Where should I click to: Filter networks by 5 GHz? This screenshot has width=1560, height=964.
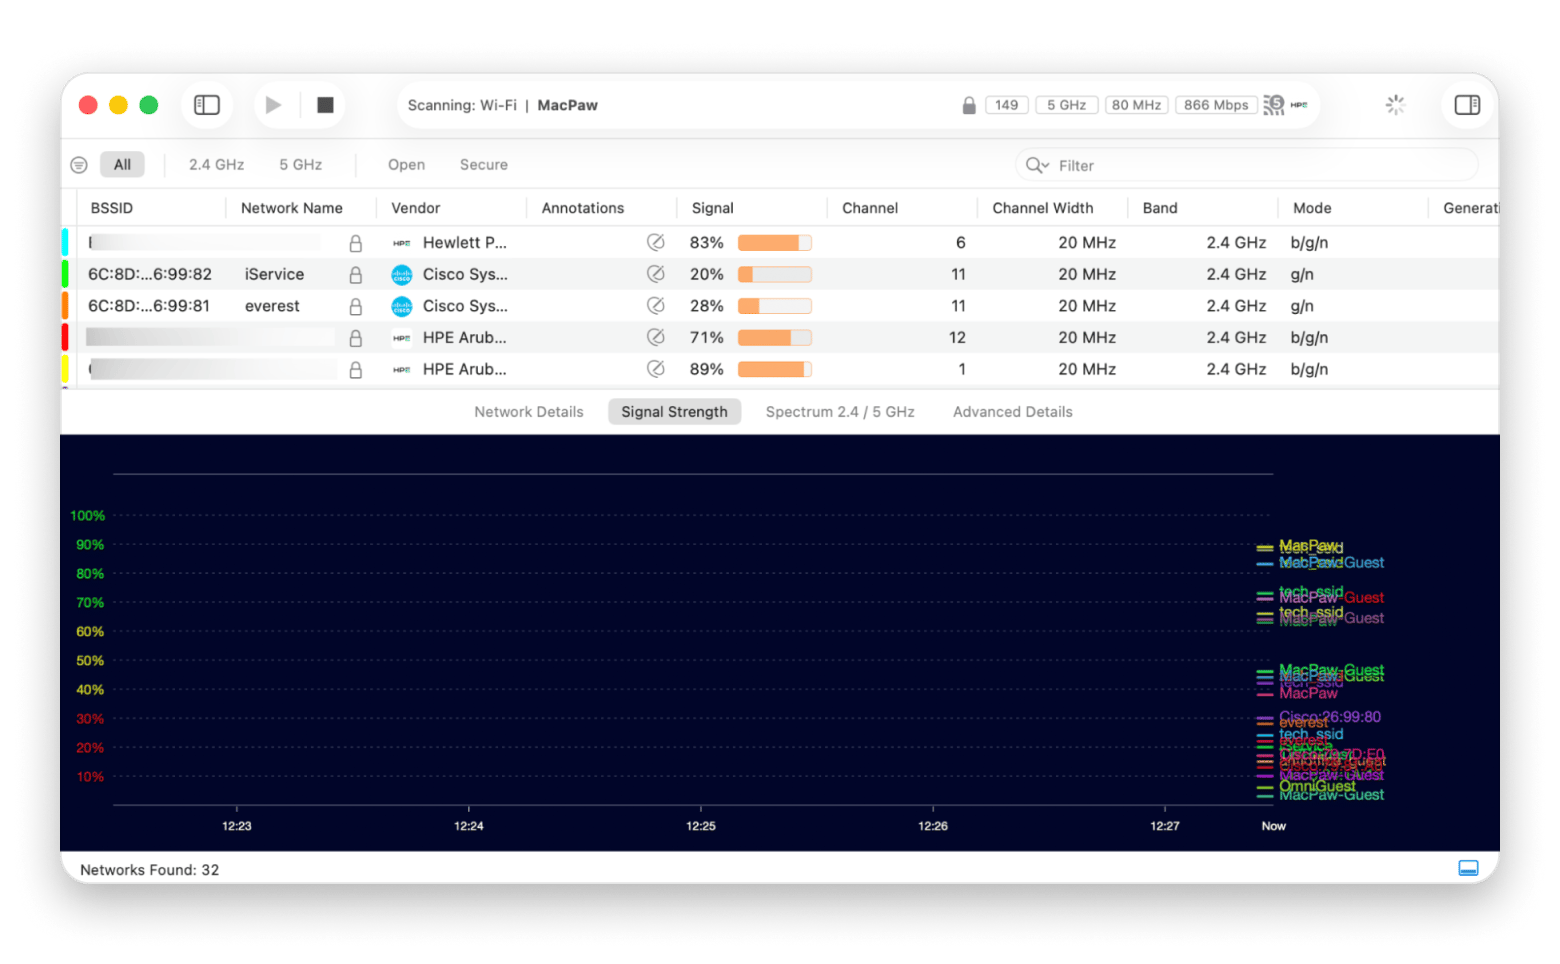click(x=300, y=165)
